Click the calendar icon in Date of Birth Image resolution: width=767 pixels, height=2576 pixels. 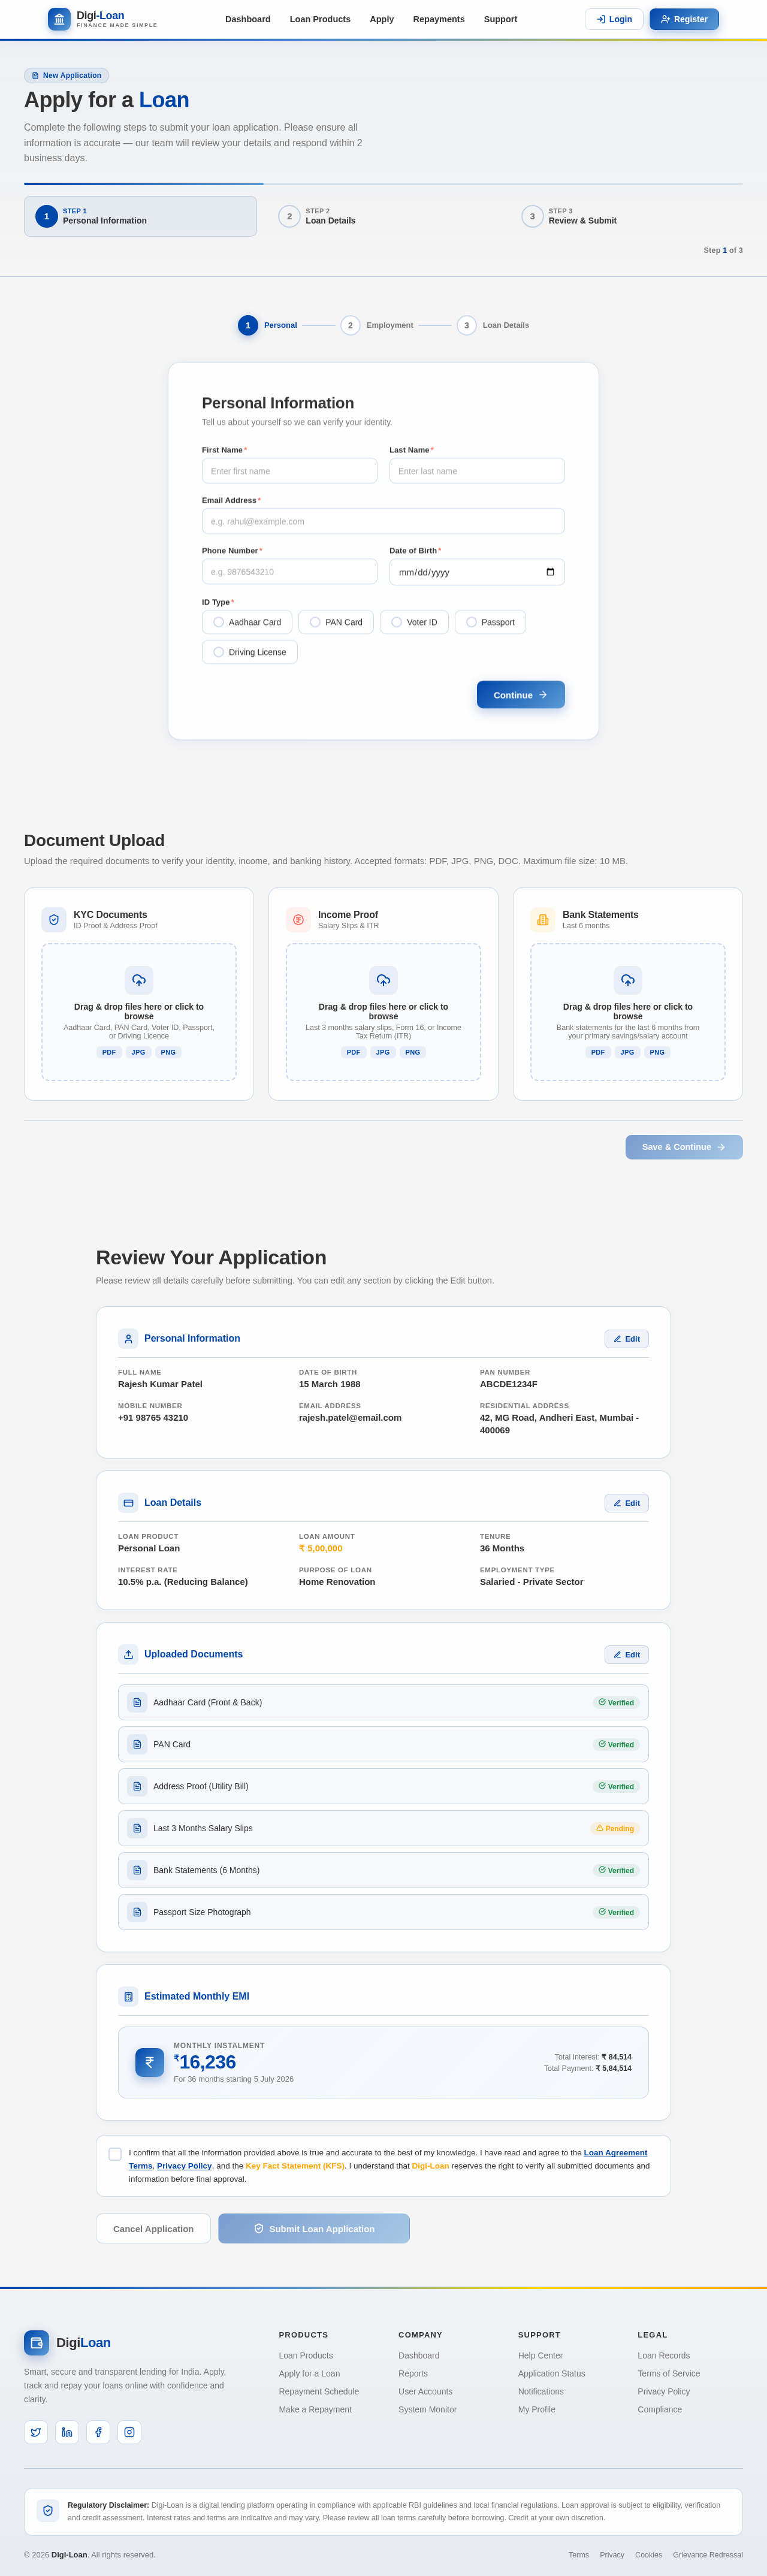coord(550,572)
